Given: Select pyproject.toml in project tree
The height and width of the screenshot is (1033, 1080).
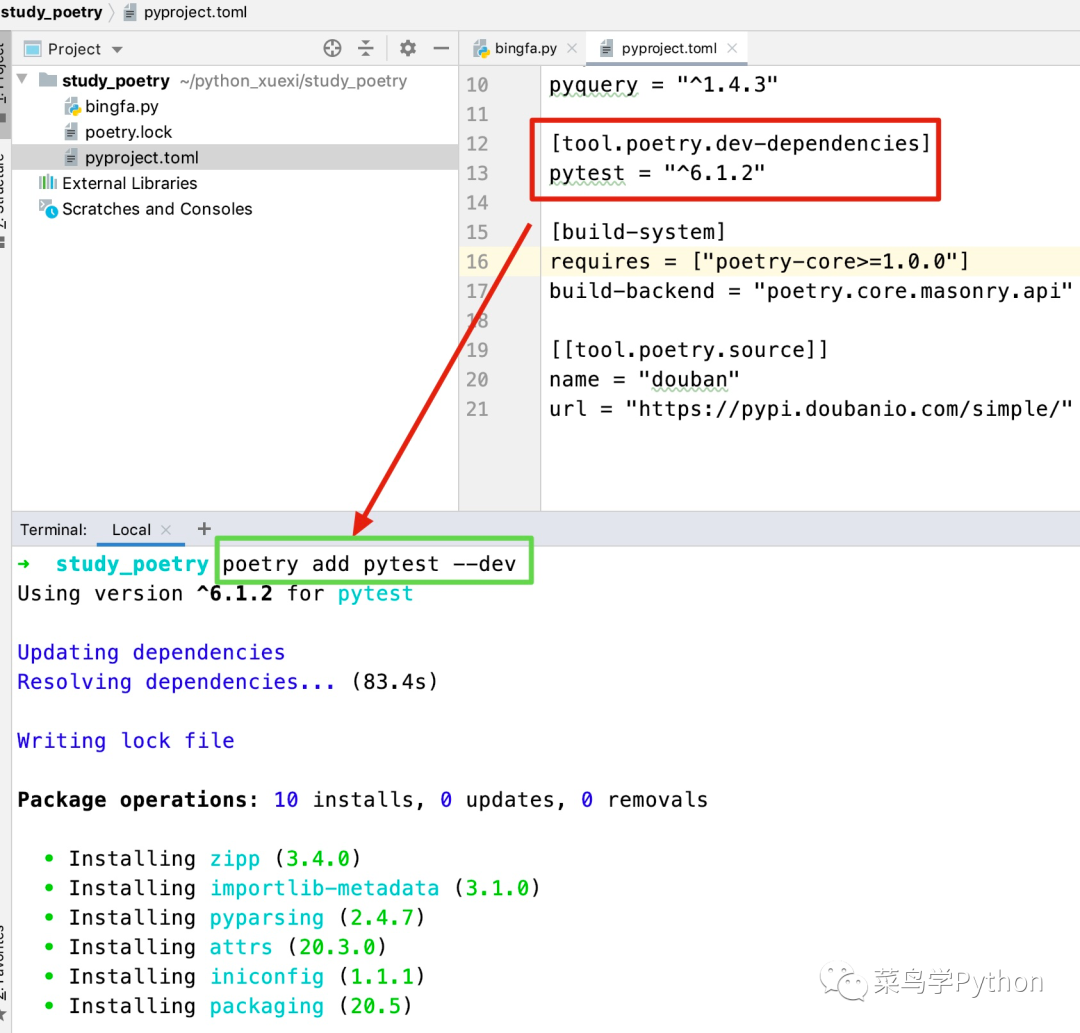Looking at the screenshot, I should pyautogui.click(x=141, y=158).
